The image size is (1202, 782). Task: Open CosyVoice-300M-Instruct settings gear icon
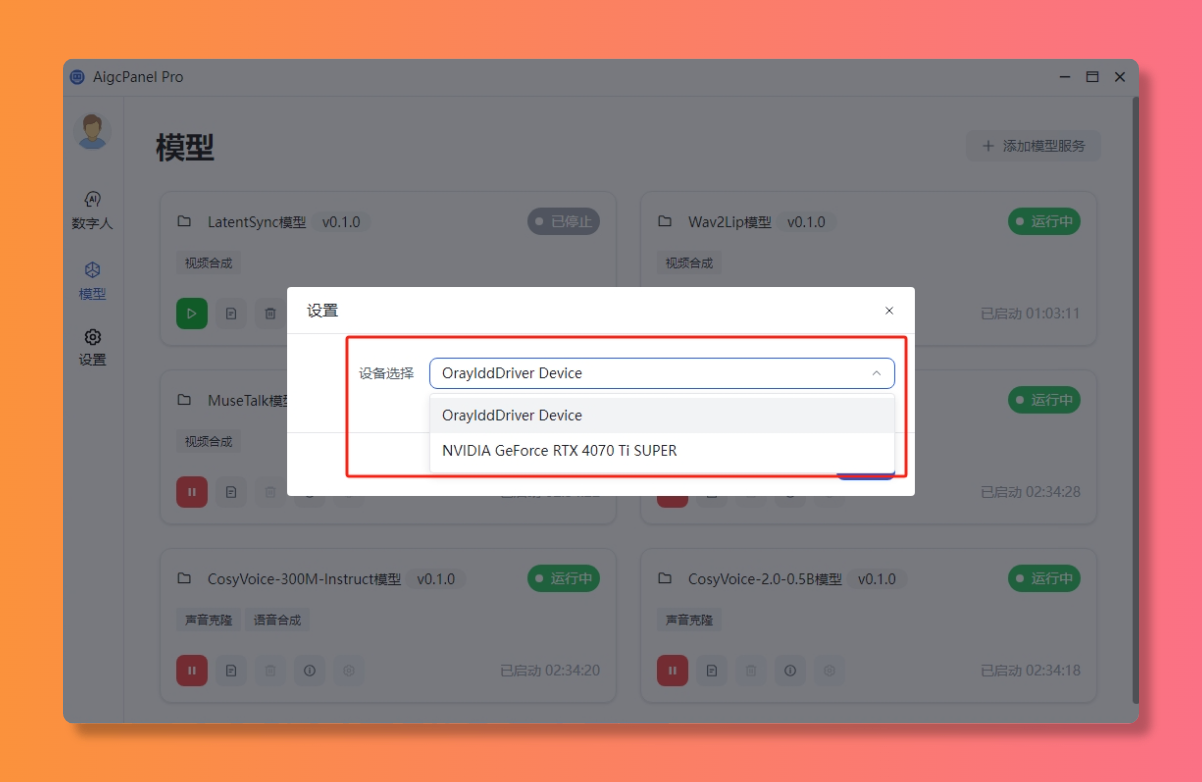coord(349,670)
